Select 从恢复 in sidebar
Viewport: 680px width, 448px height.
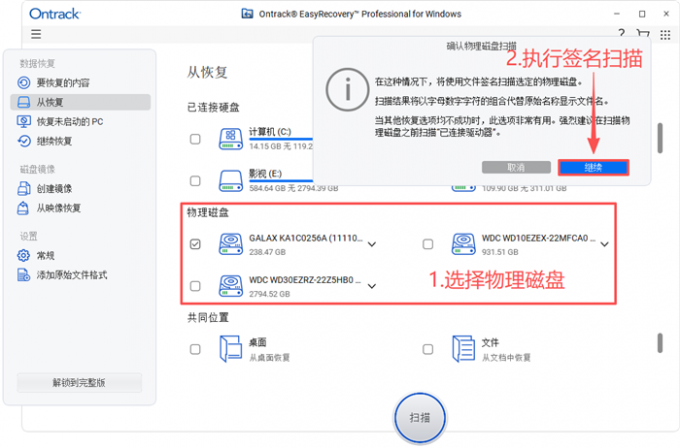[81, 102]
